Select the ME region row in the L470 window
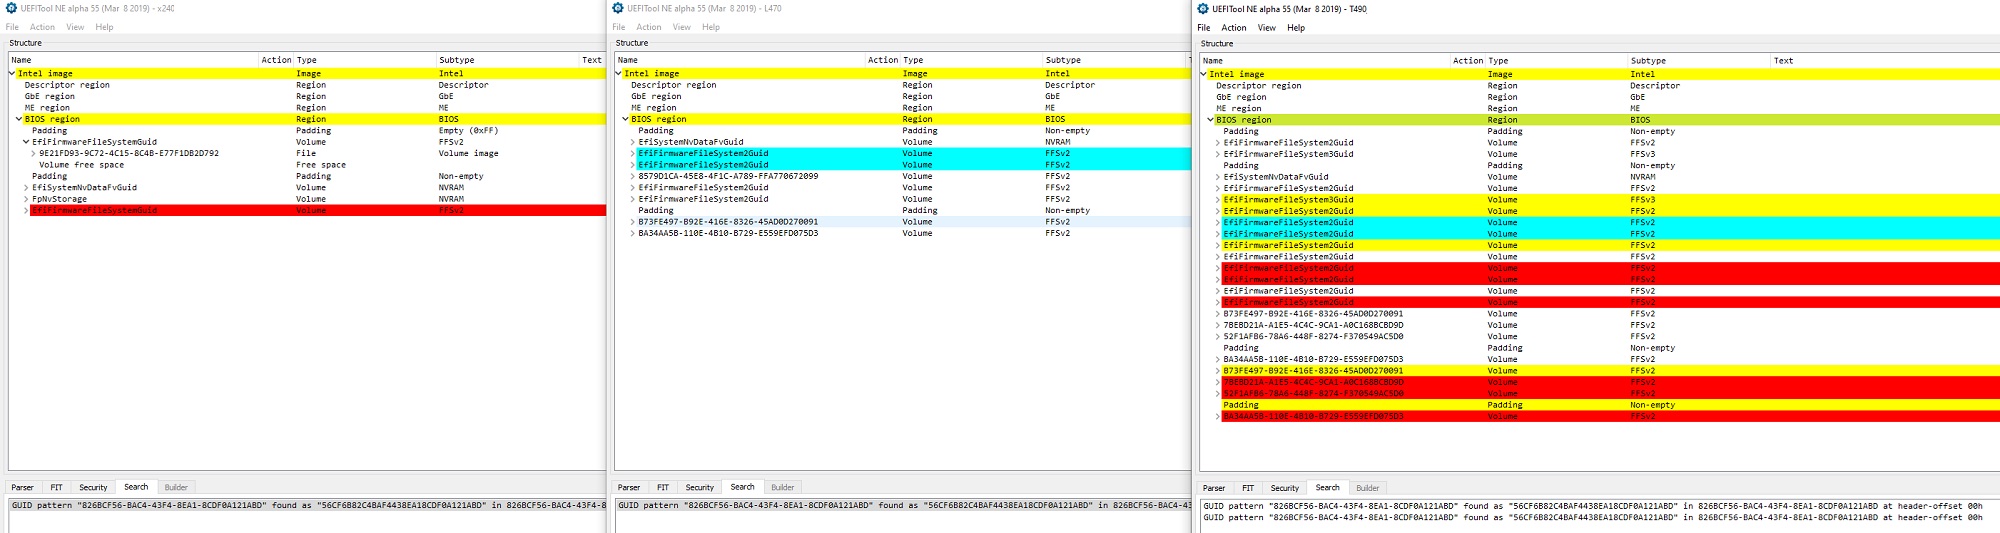This screenshot has width=2000, height=533. click(903, 108)
